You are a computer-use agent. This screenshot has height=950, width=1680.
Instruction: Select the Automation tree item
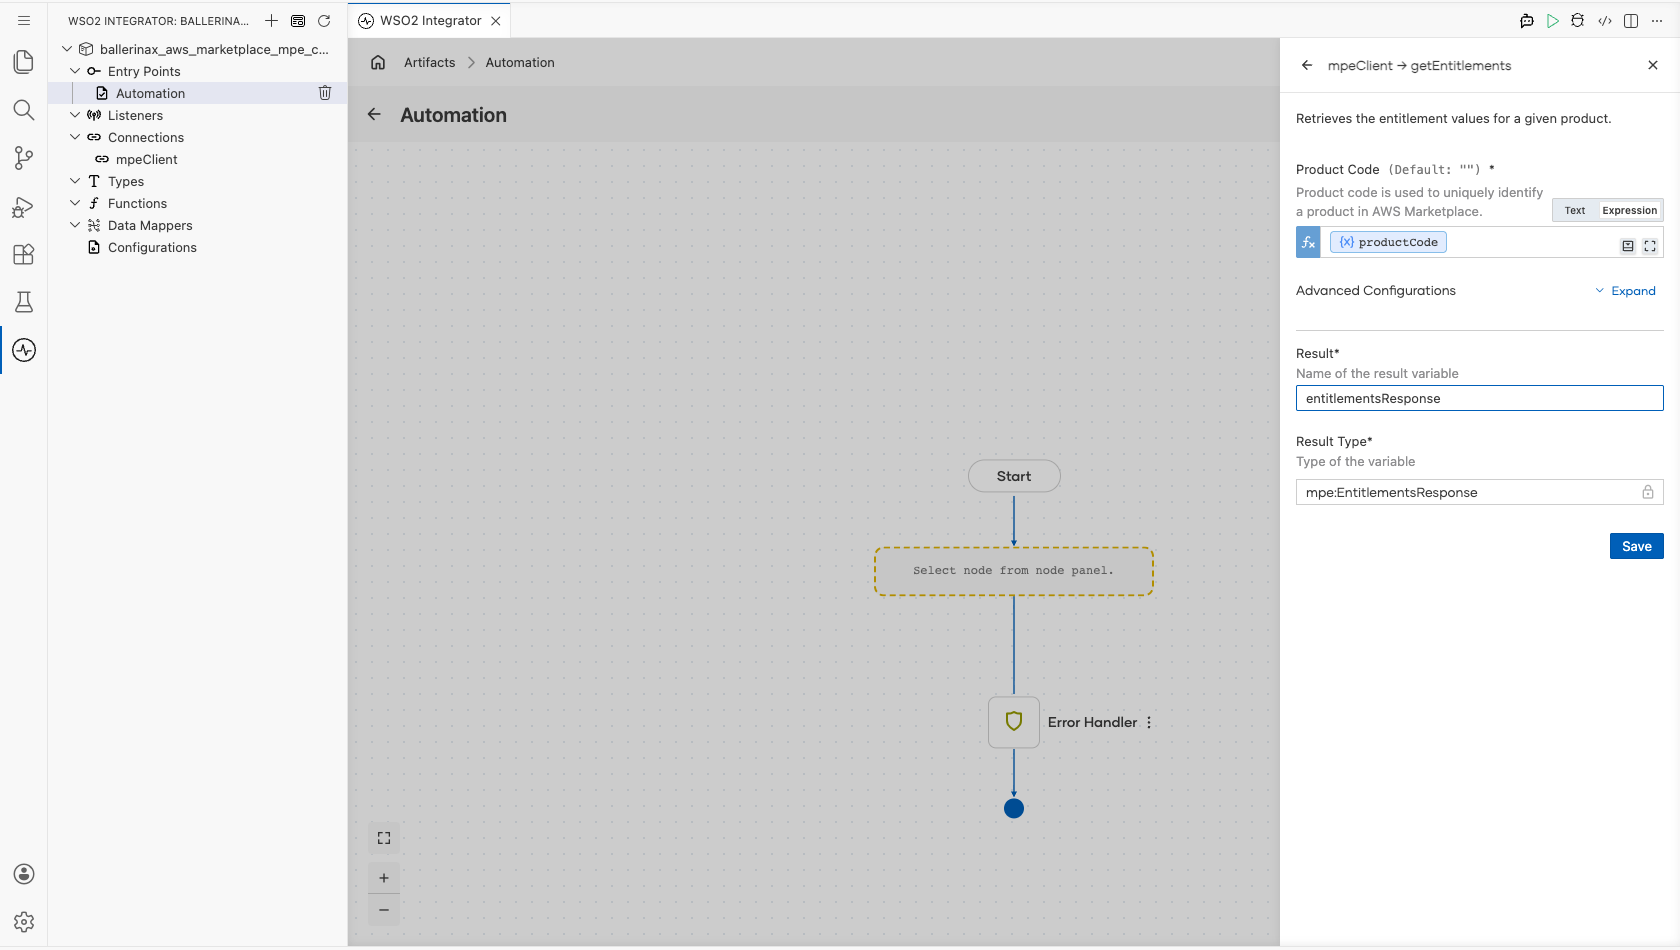197,93
